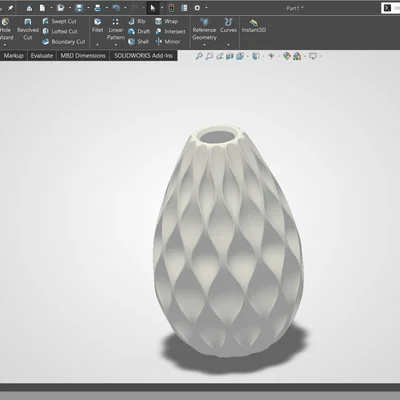The image size is (400, 400).
Task: Click the Apply Scene icon
Action: [x=297, y=56]
